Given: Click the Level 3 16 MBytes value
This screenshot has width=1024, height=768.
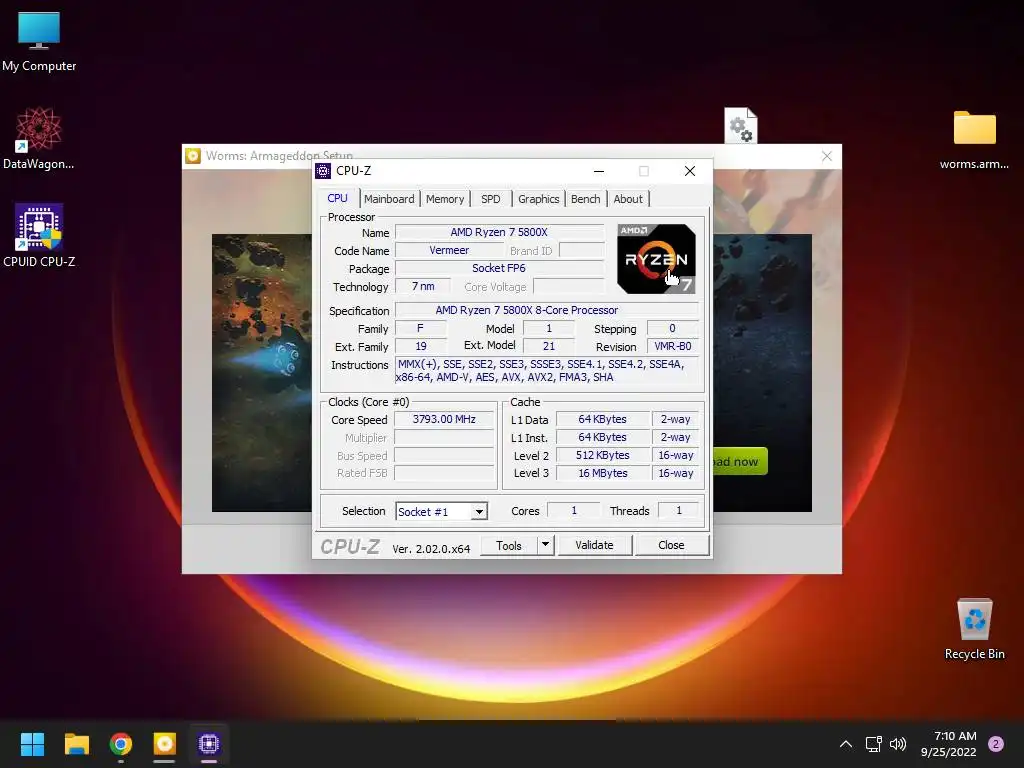Looking at the screenshot, I should pyautogui.click(x=602, y=473).
